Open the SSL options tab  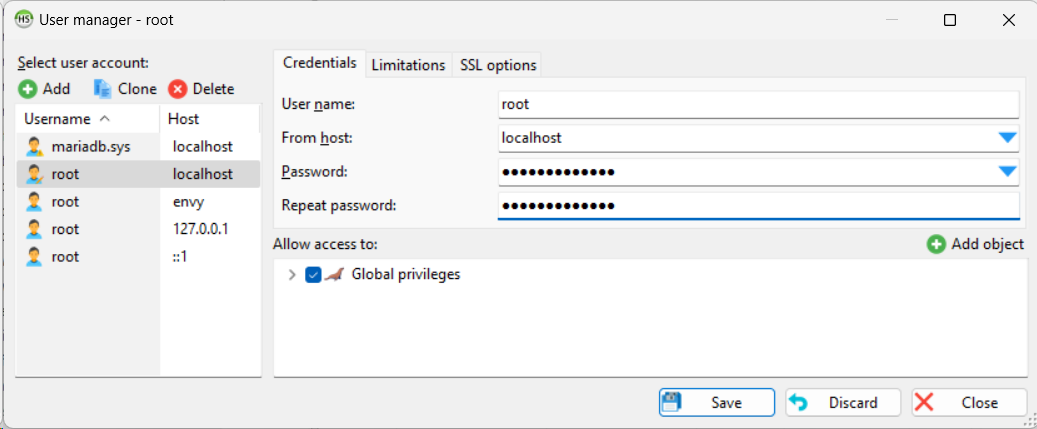(498, 65)
